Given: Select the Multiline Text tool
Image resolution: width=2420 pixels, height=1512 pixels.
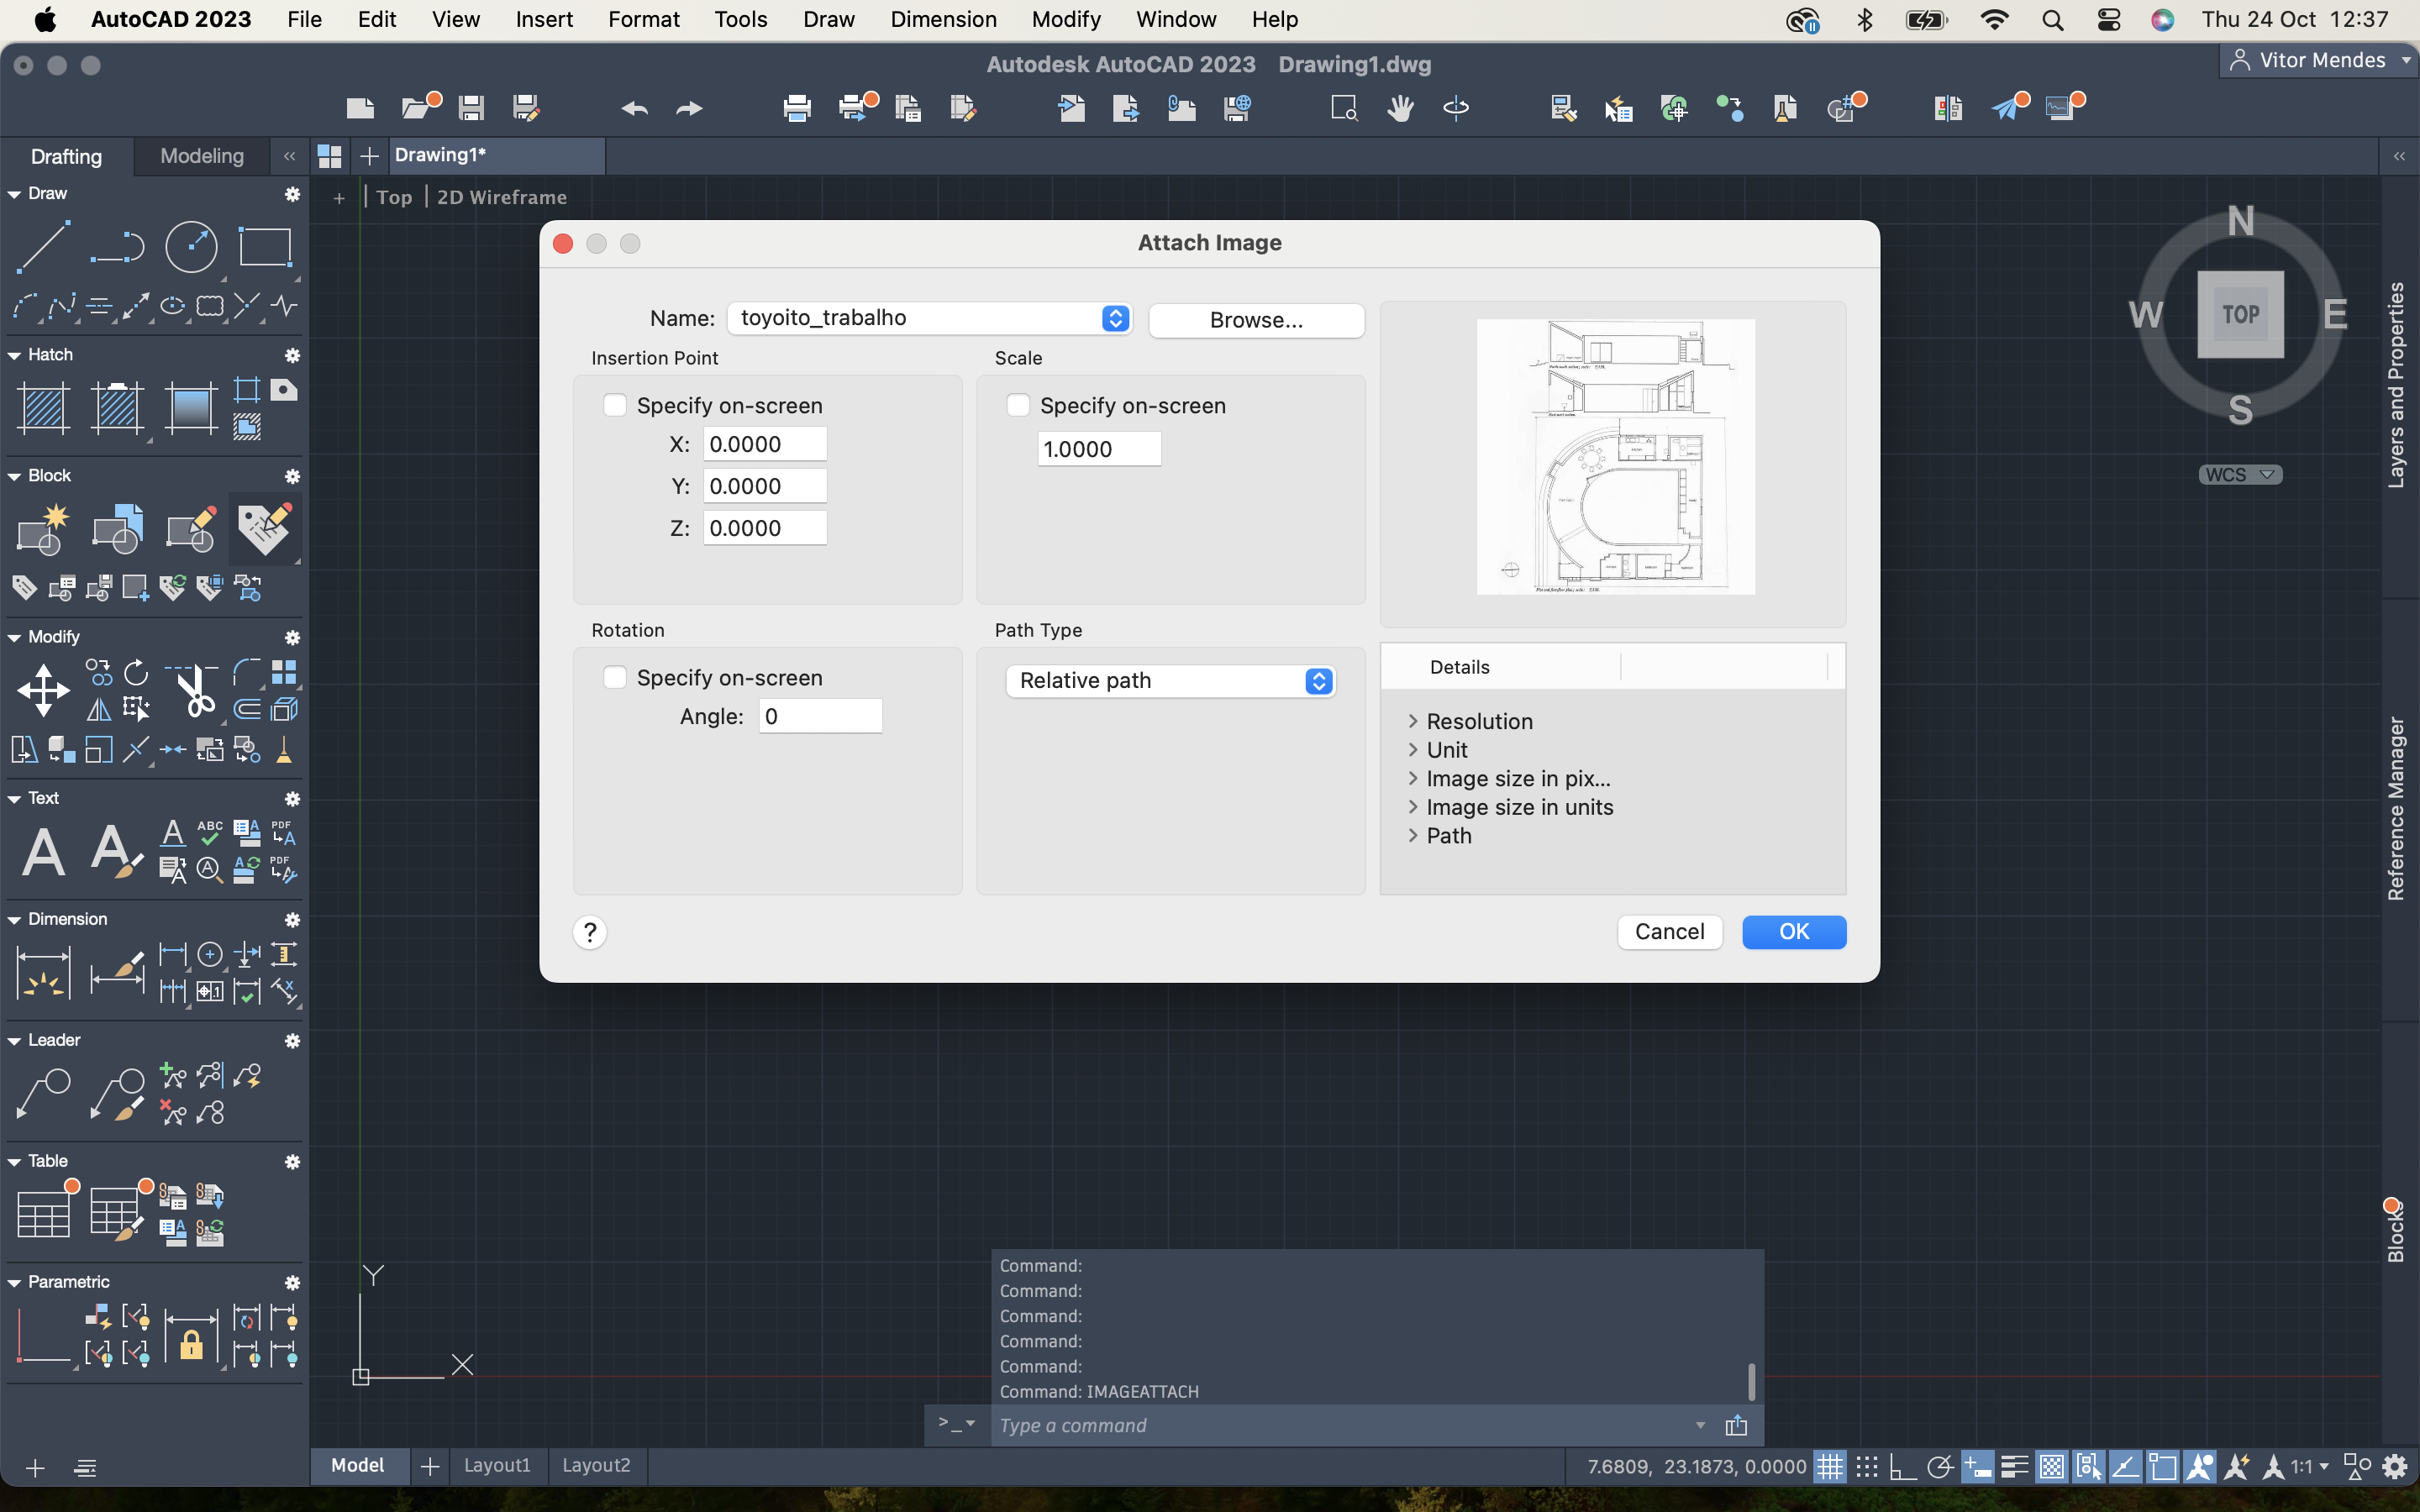Looking at the screenshot, I should click(x=43, y=852).
